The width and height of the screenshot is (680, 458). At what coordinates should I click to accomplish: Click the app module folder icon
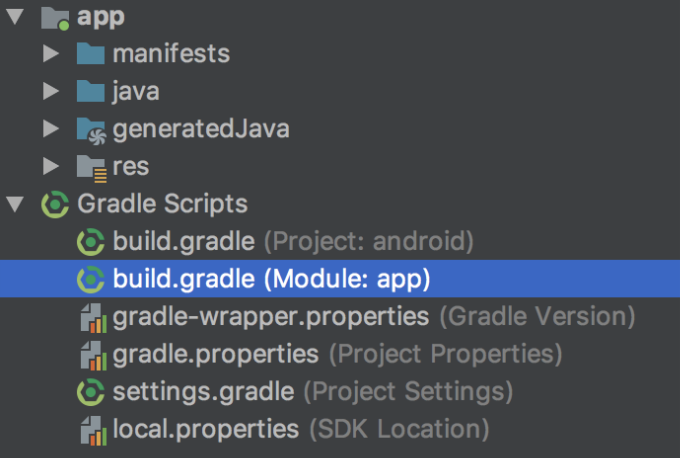click(56, 17)
